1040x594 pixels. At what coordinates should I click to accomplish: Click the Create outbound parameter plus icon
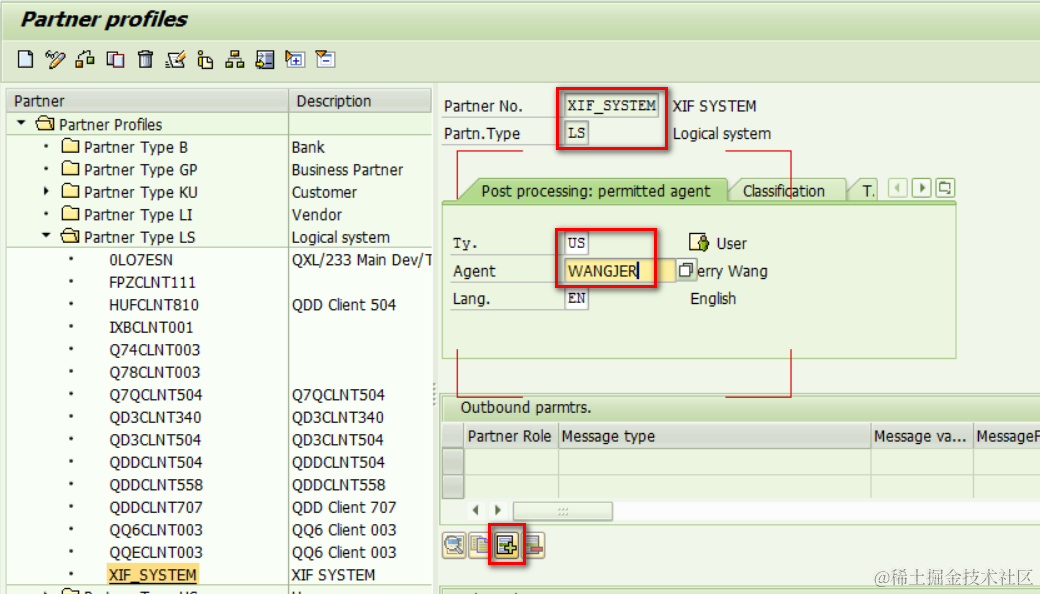(507, 546)
